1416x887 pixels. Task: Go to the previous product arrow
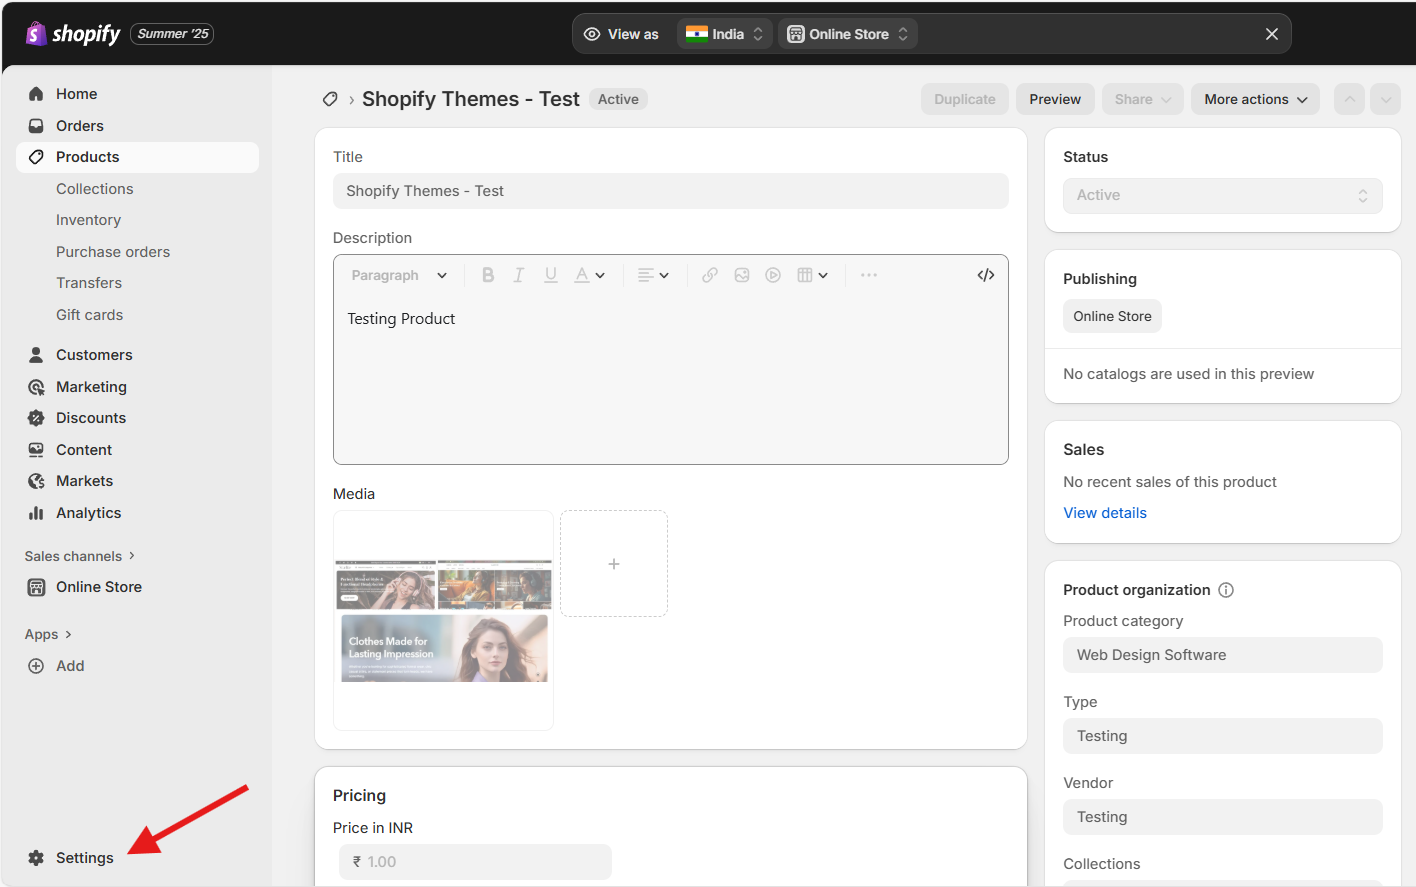(1349, 99)
